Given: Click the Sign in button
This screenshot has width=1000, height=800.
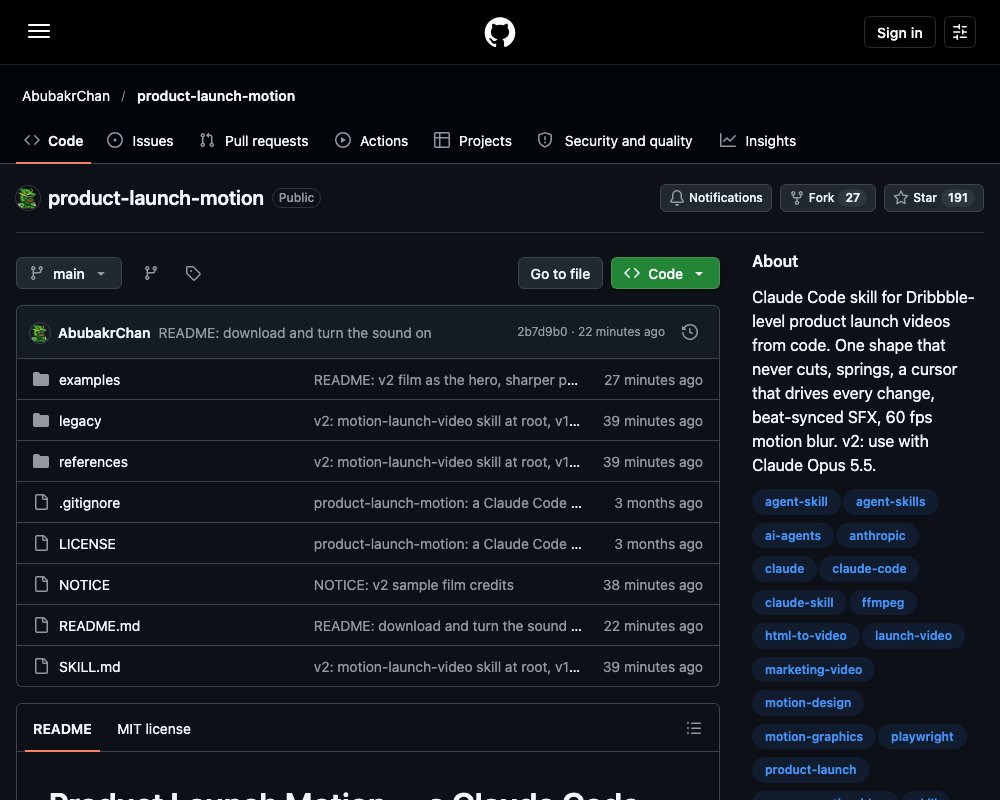Looking at the screenshot, I should tap(899, 32).
